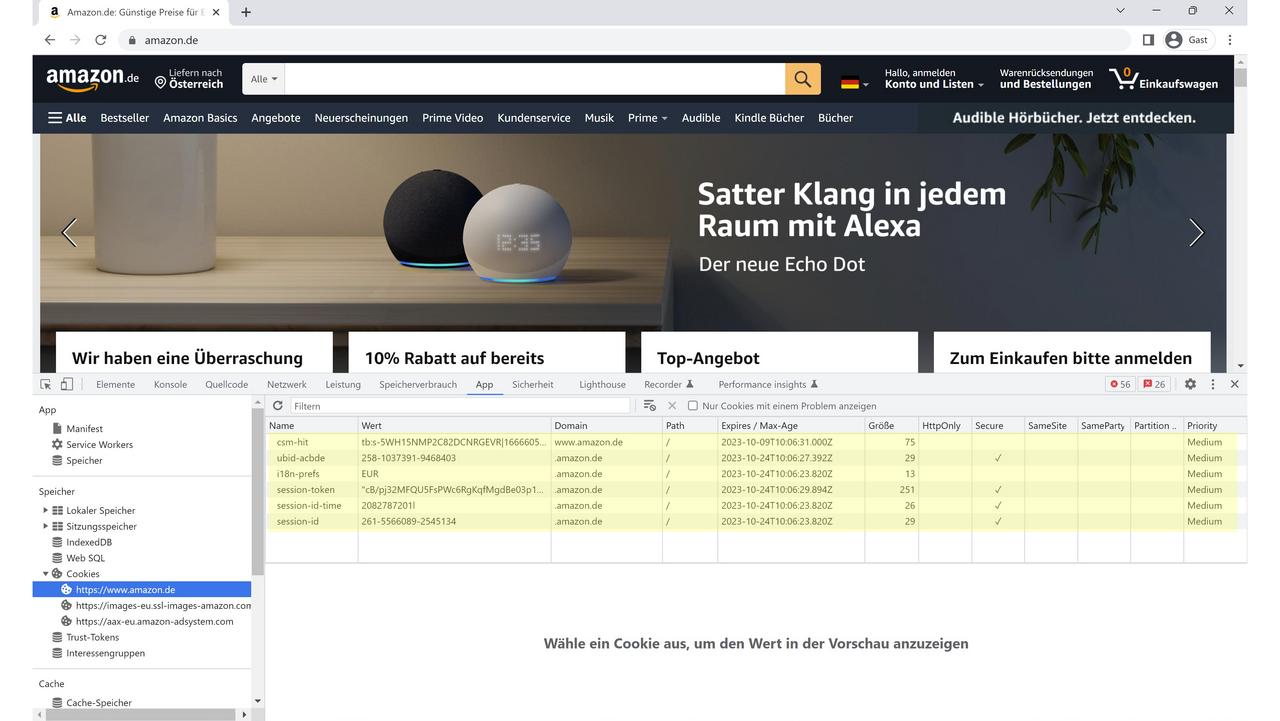
Task: Navigate to the Angebote link
Action: pos(275,117)
